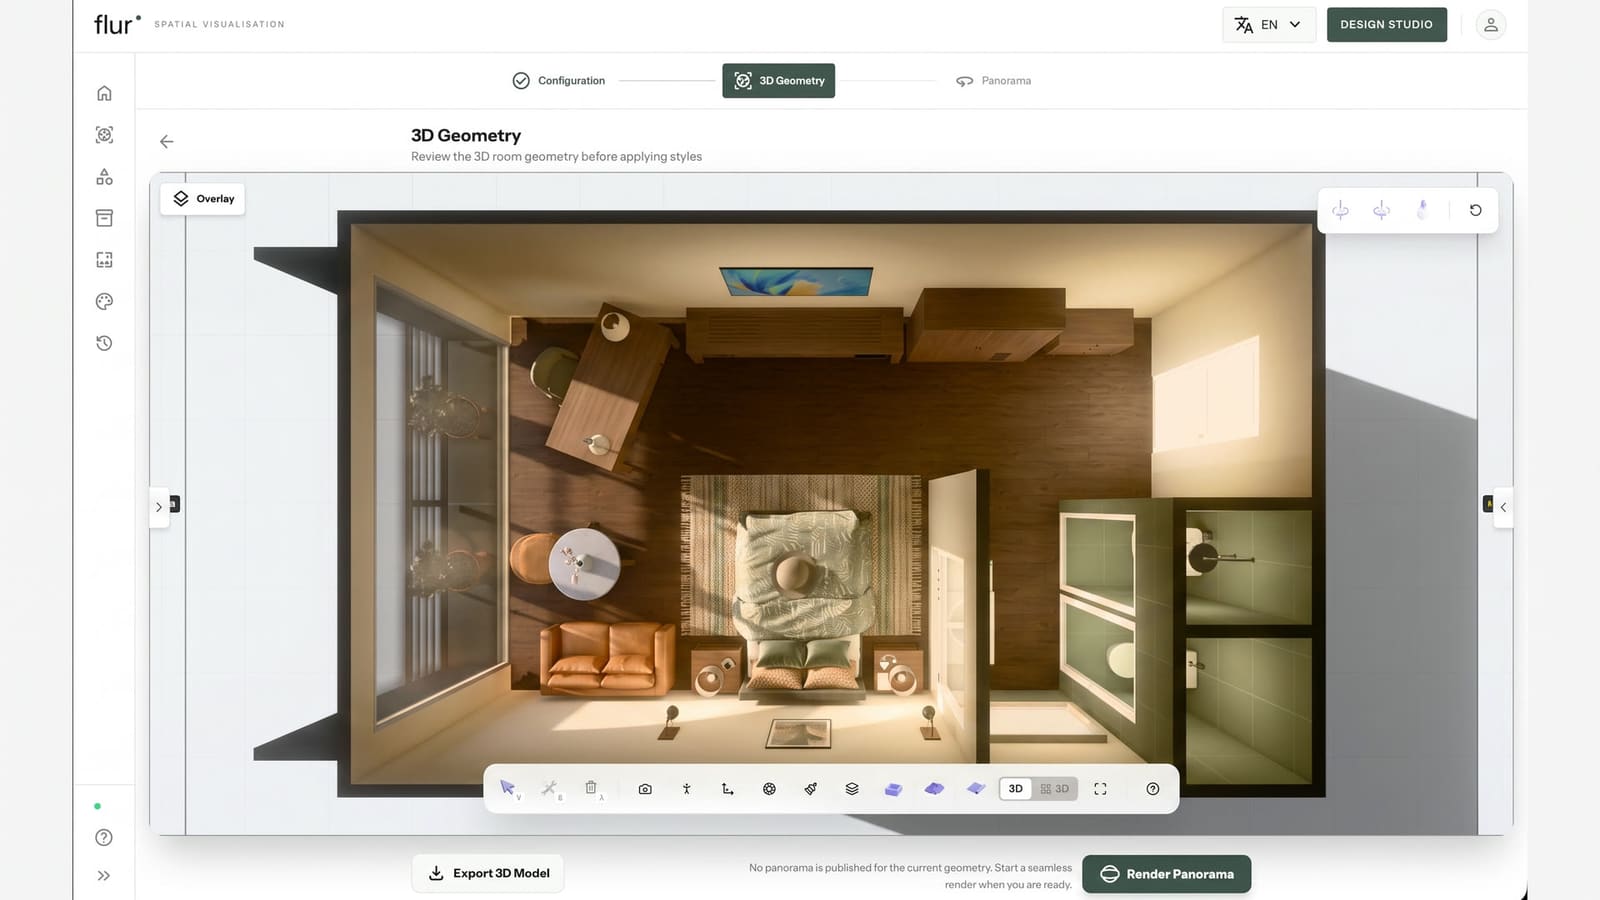Switch to grid 3D view mode
The width and height of the screenshot is (1600, 900).
1055,789
